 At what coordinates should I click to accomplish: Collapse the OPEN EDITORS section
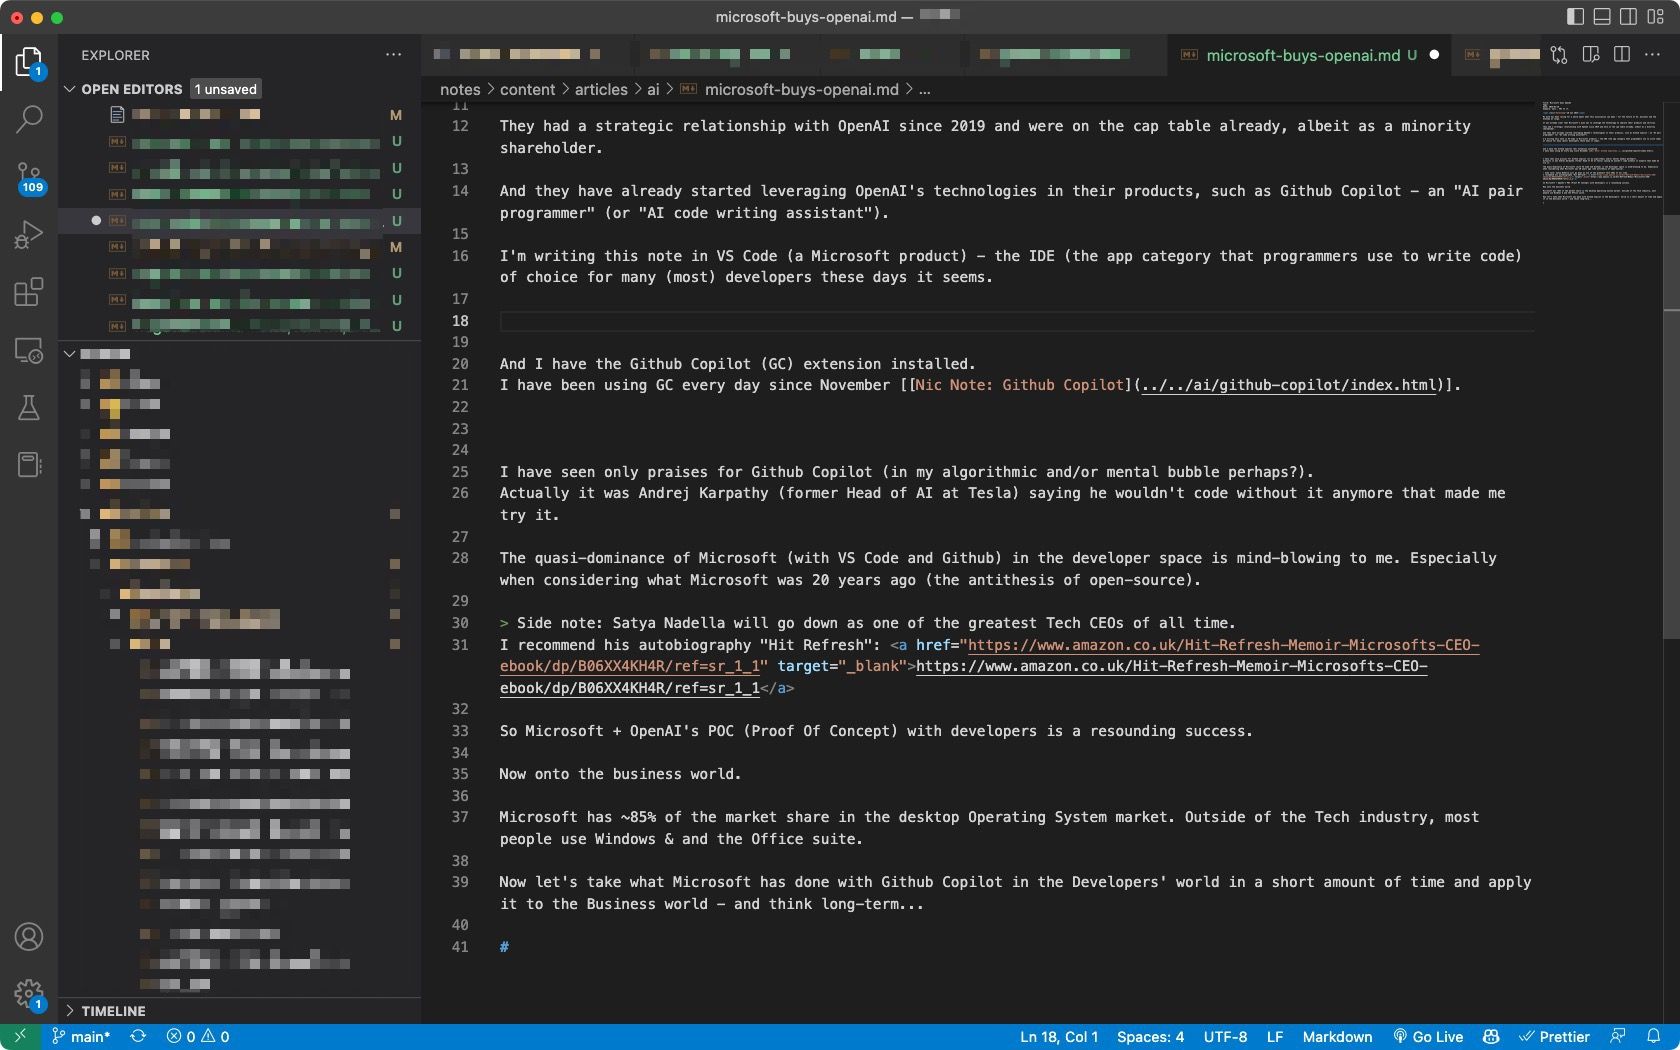tap(70, 89)
